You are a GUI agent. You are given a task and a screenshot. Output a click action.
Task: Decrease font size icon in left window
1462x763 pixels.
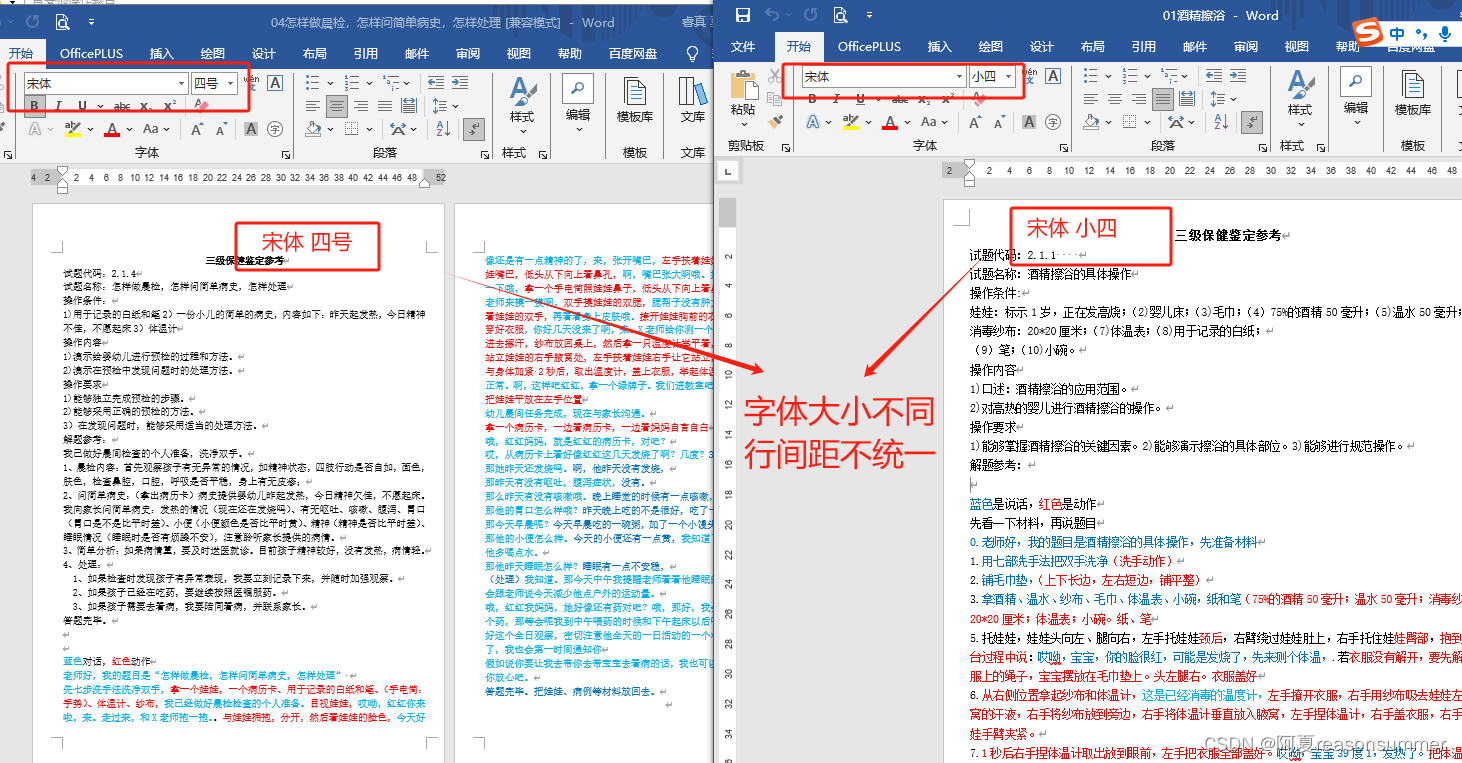[221, 129]
